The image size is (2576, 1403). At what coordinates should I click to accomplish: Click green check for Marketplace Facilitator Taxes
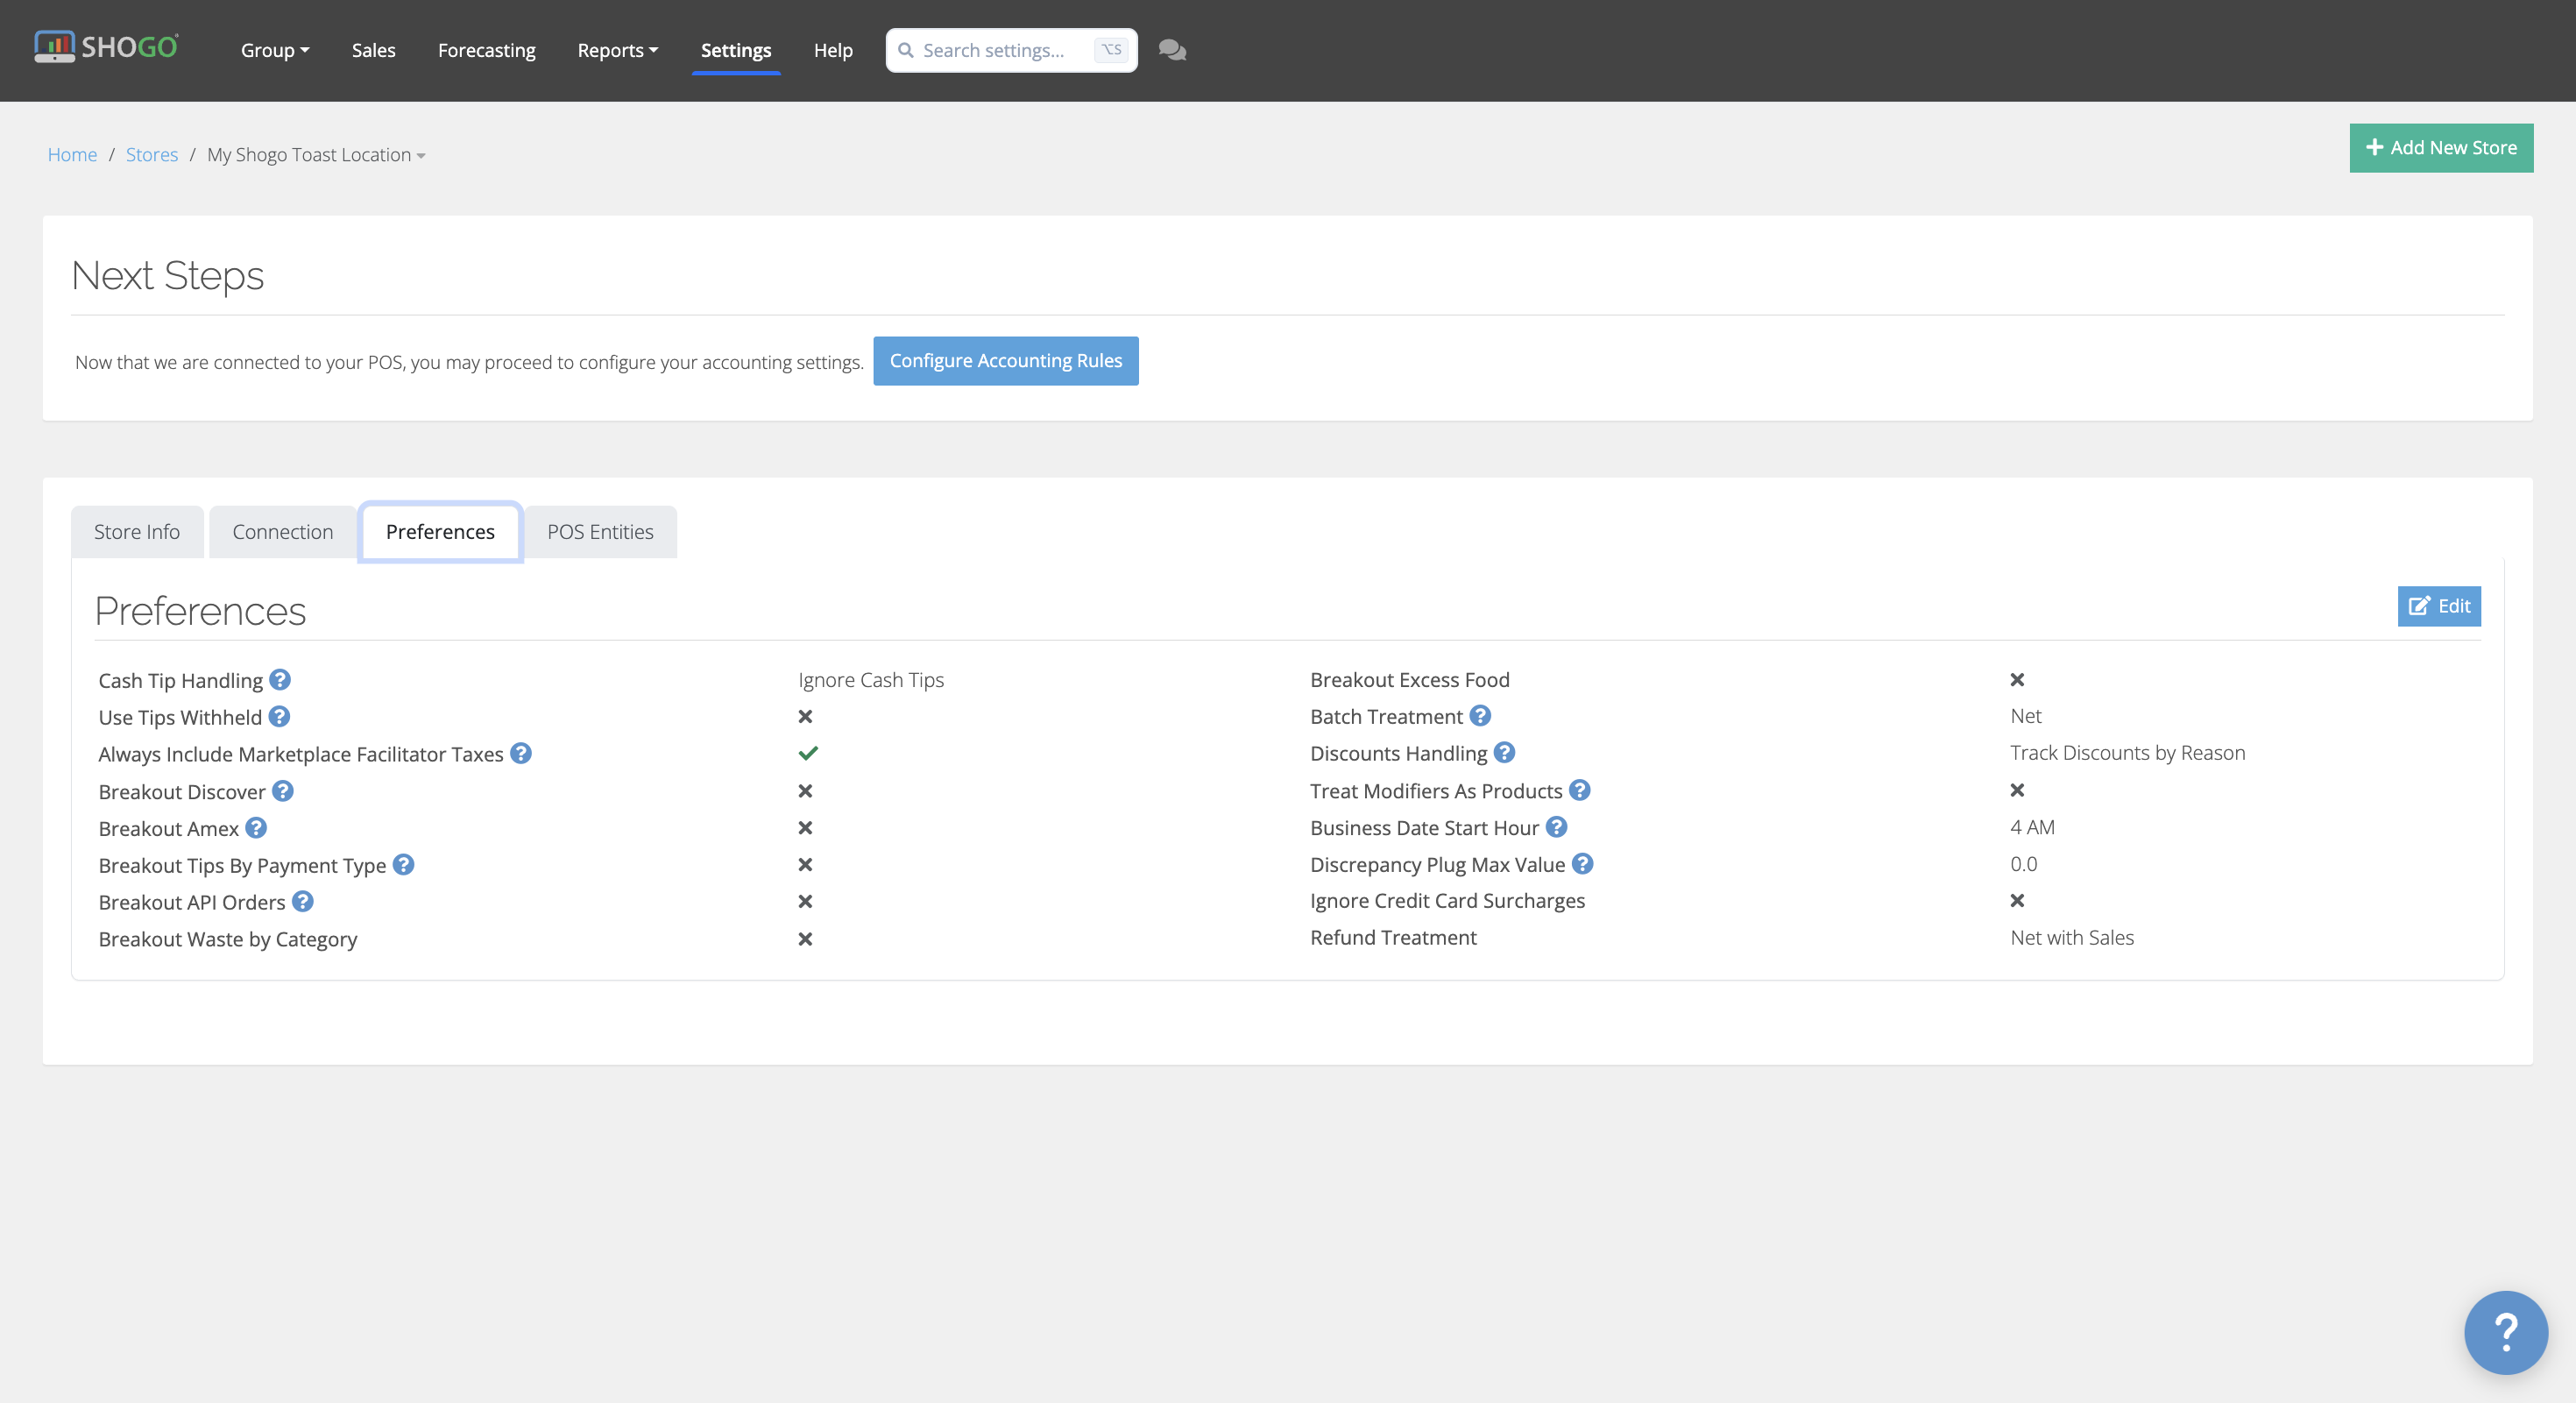[x=808, y=753]
